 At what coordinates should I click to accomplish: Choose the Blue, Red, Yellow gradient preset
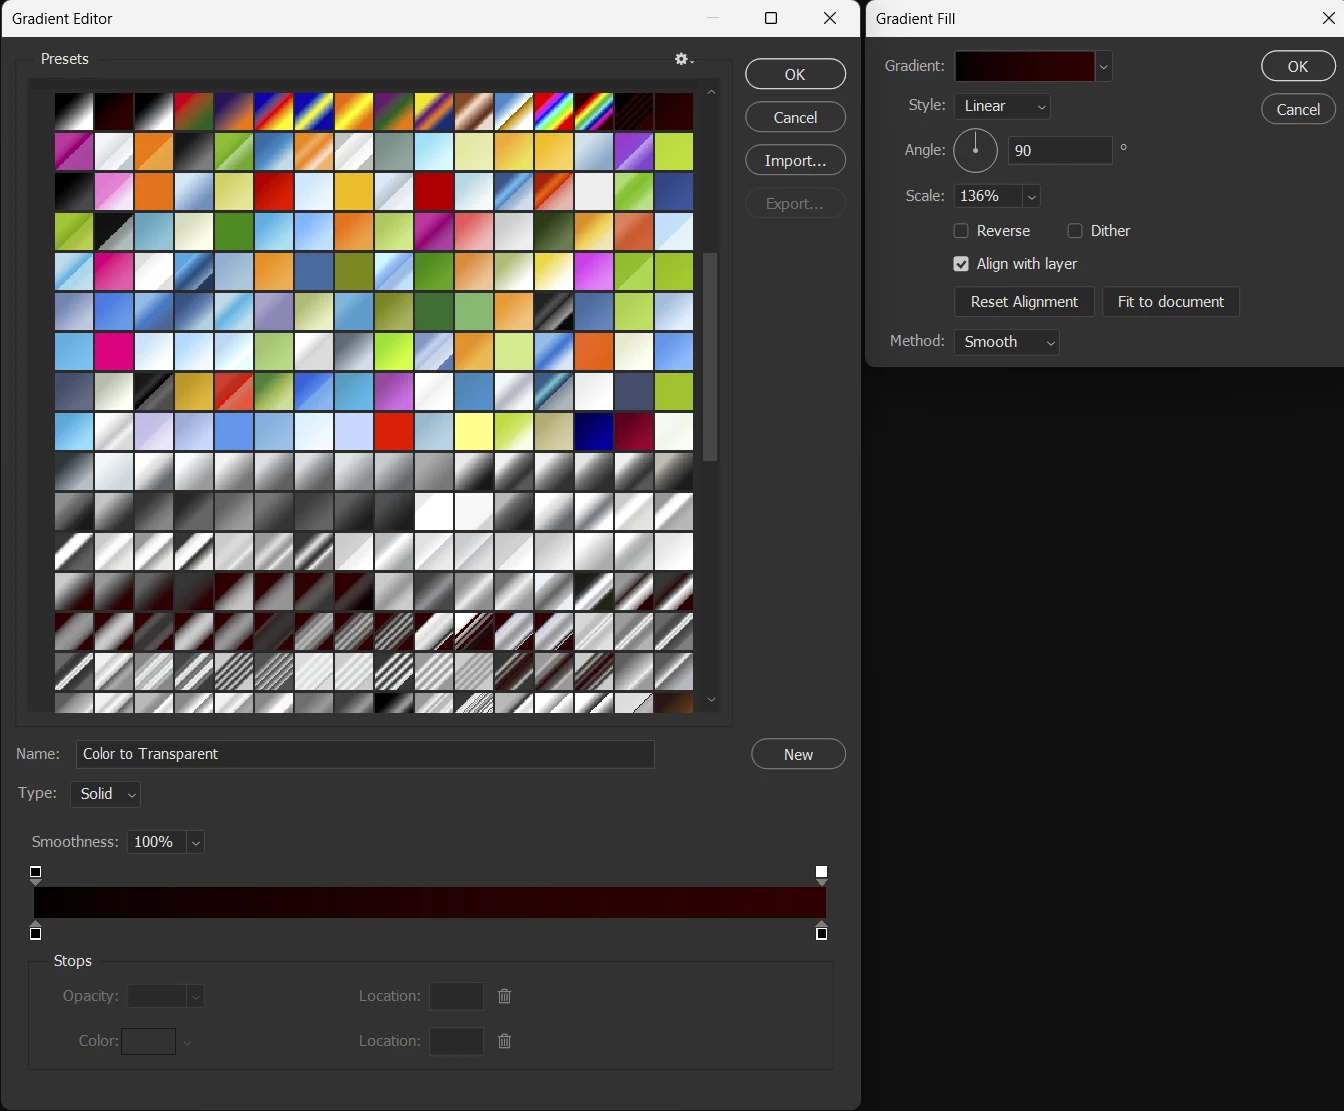[274, 112]
